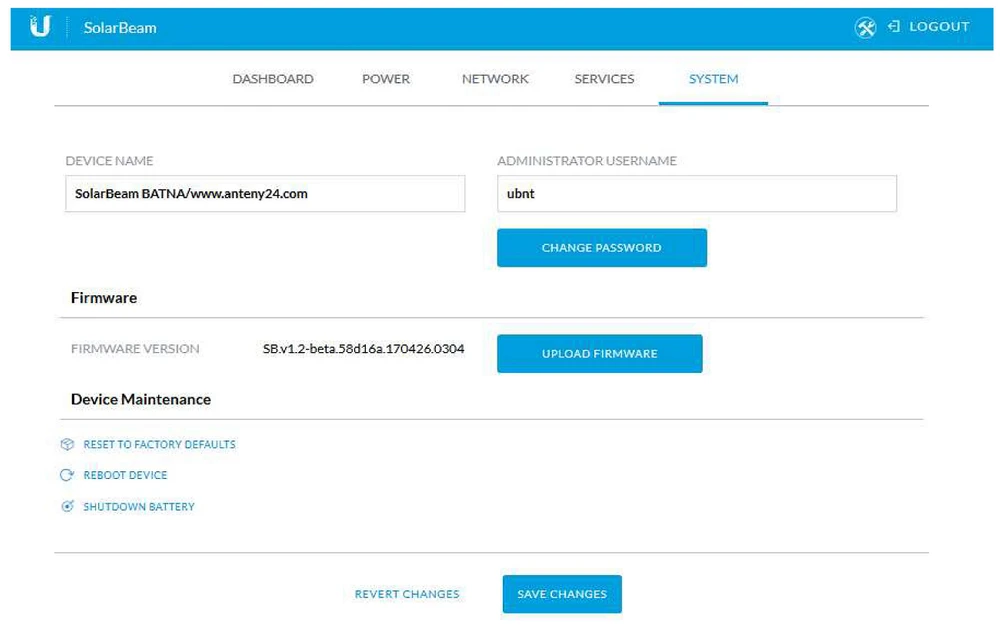Select the System tab
The width and height of the screenshot is (1000, 634).
pos(712,78)
